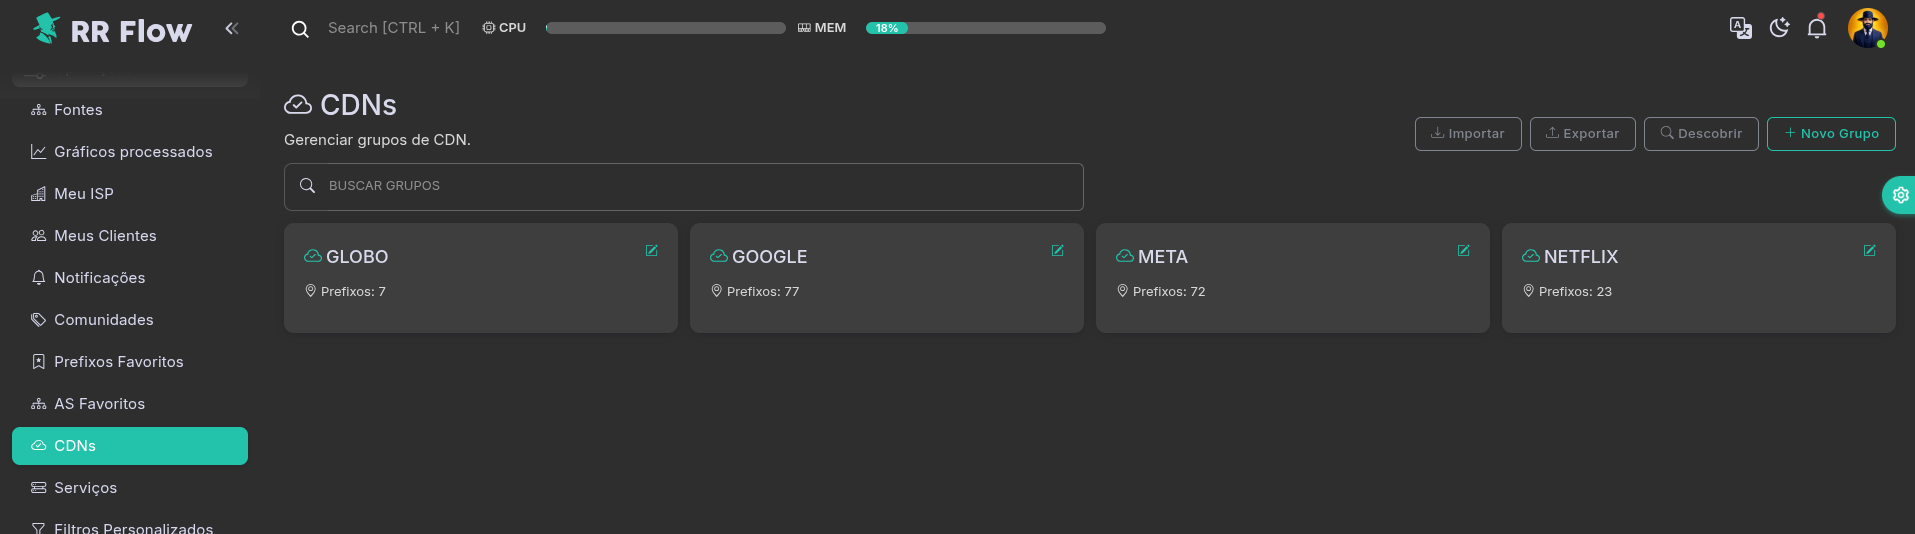The width and height of the screenshot is (1915, 534).
Task: Click the RR Flow logo
Action: (111, 30)
